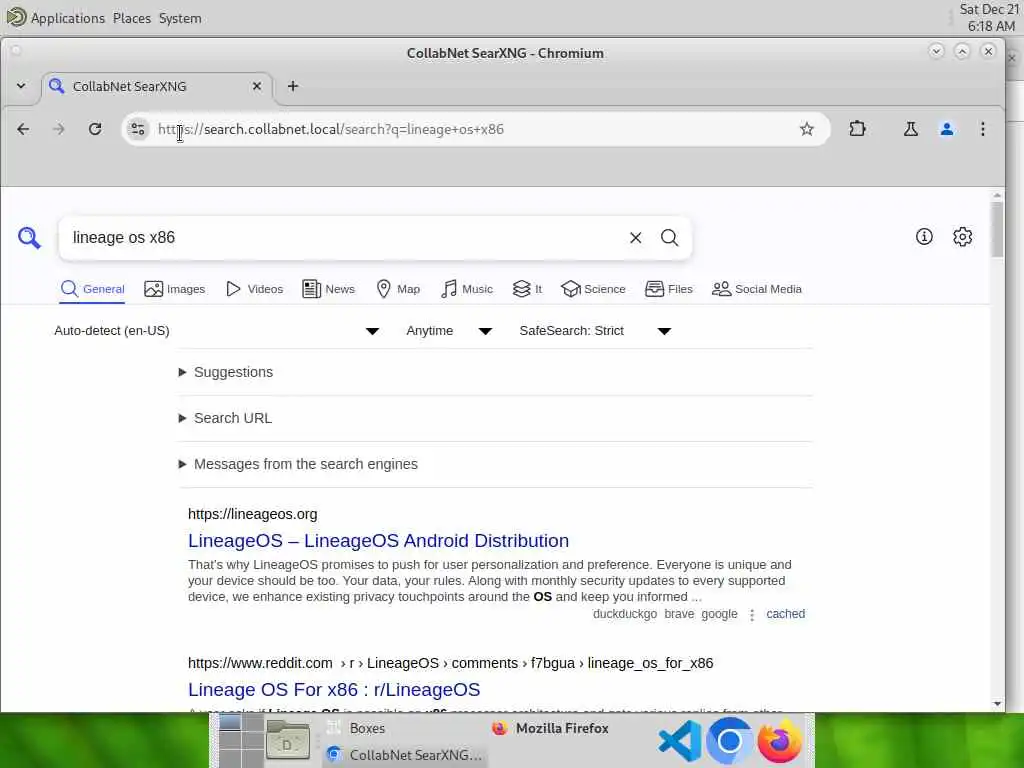Close the CollabNet SearXNG tab
The width and height of the screenshot is (1024, 768).
pos(257,86)
